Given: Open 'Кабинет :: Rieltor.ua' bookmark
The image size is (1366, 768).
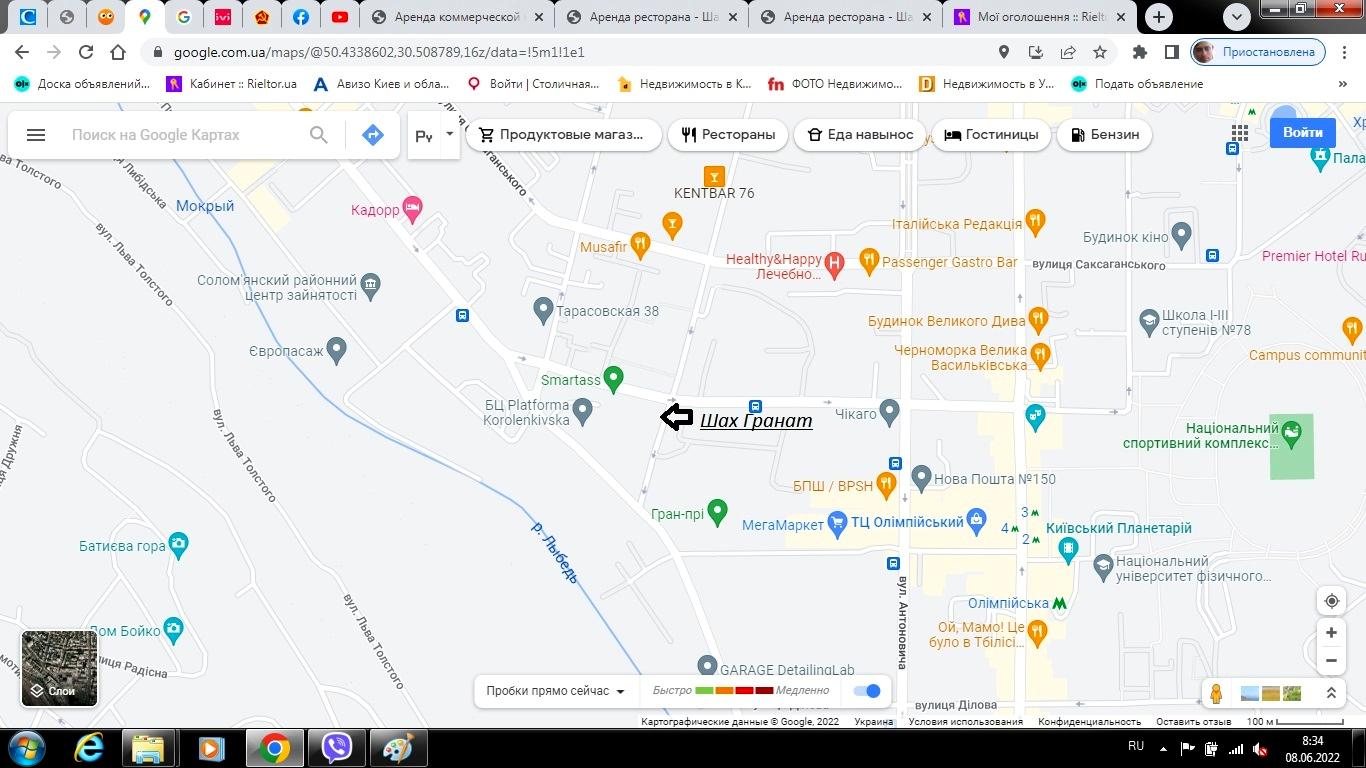Looking at the screenshot, I should [232, 84].
